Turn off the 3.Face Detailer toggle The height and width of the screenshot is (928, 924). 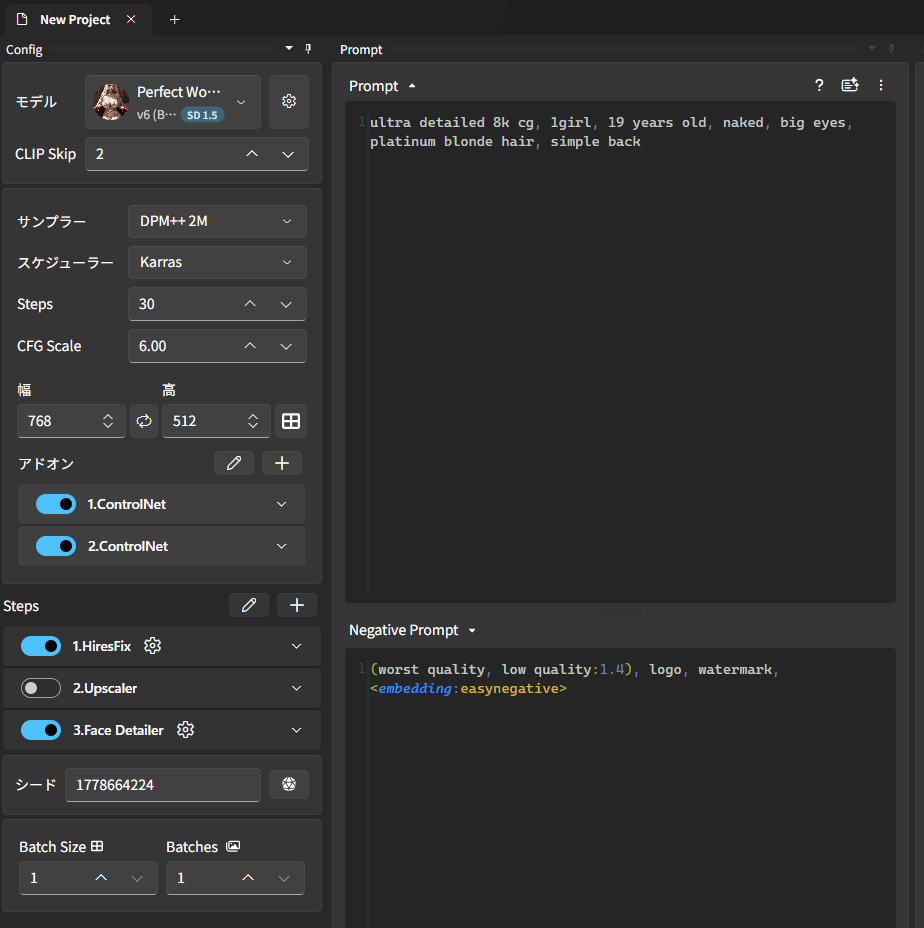(42, 730)
